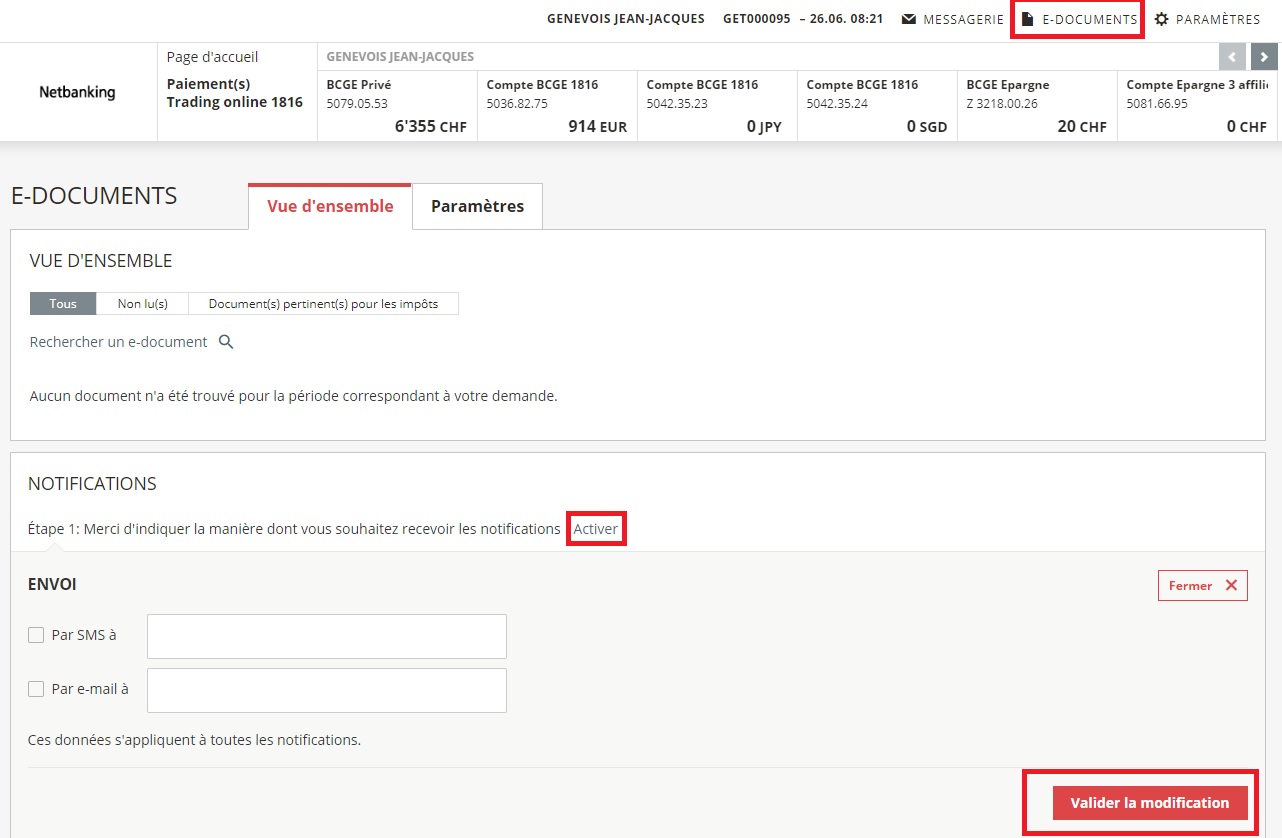Select the JPY Compte BCGE 1816 account
The width and height of the screenshot is (1282, 838).
717,105
